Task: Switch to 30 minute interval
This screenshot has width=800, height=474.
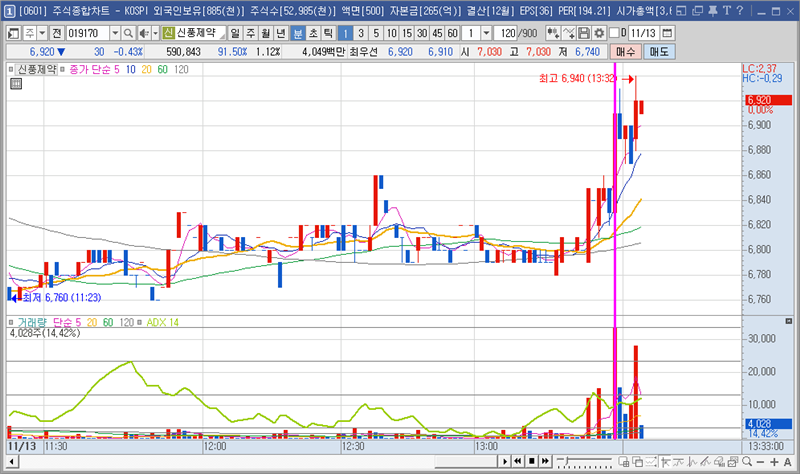Action: click(420, 33)
